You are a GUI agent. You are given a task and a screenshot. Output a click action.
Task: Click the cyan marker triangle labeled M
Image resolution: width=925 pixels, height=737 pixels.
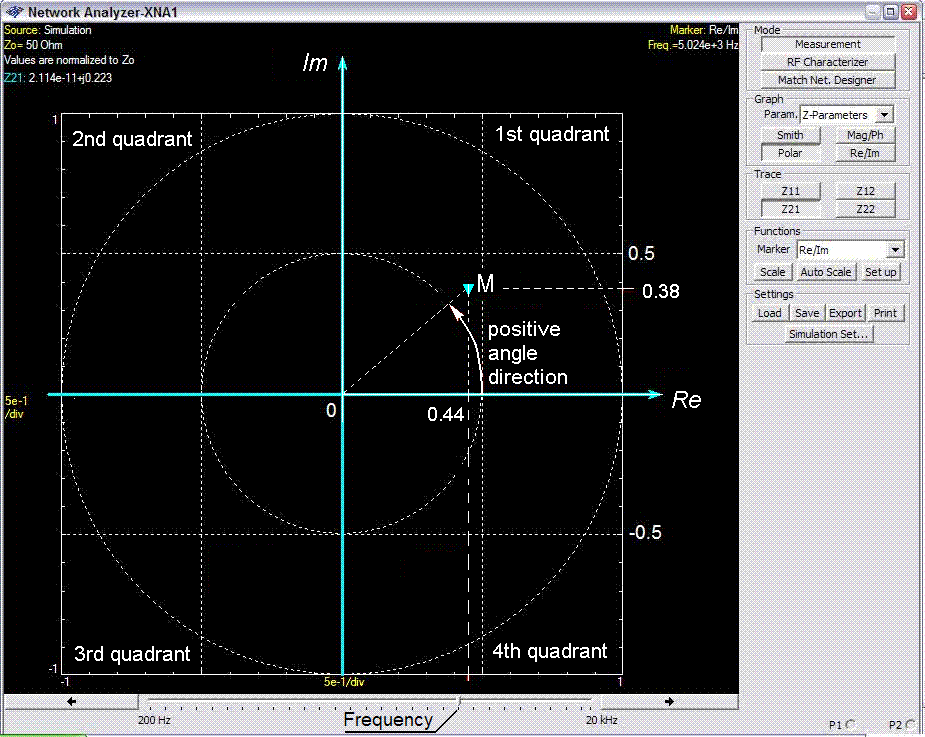[468, 288]
